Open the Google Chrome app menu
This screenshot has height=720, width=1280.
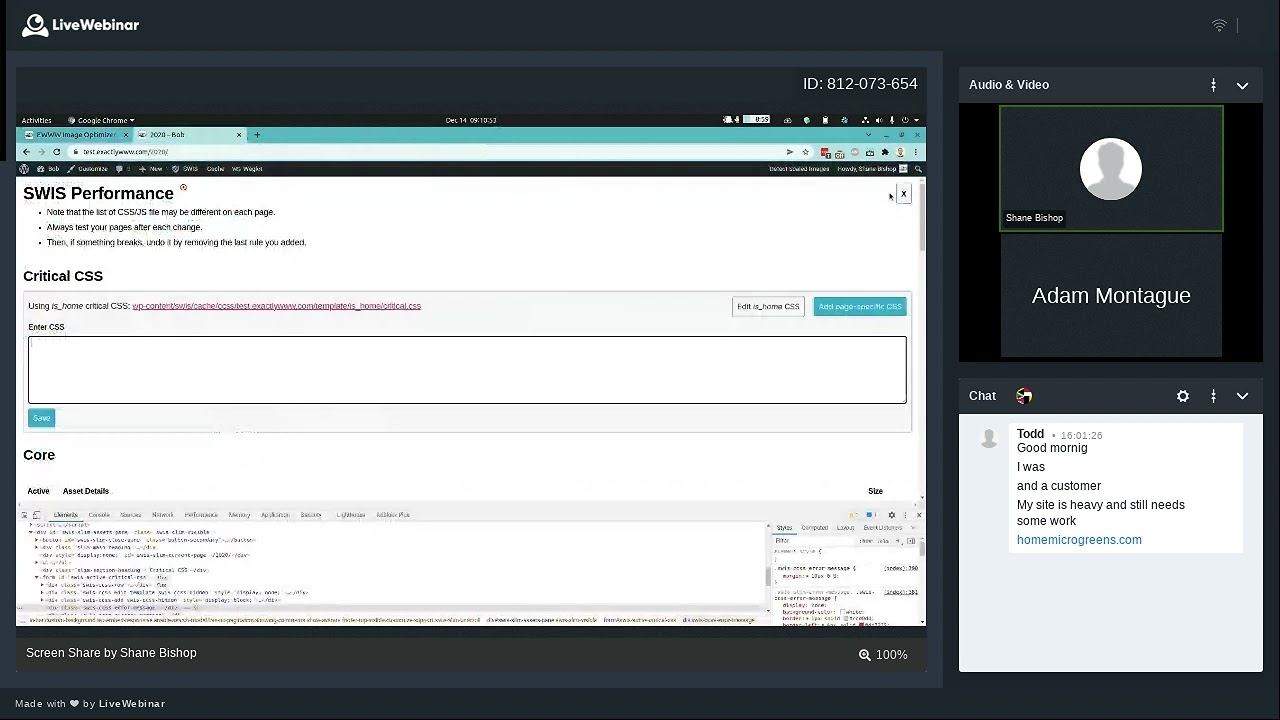103,120
